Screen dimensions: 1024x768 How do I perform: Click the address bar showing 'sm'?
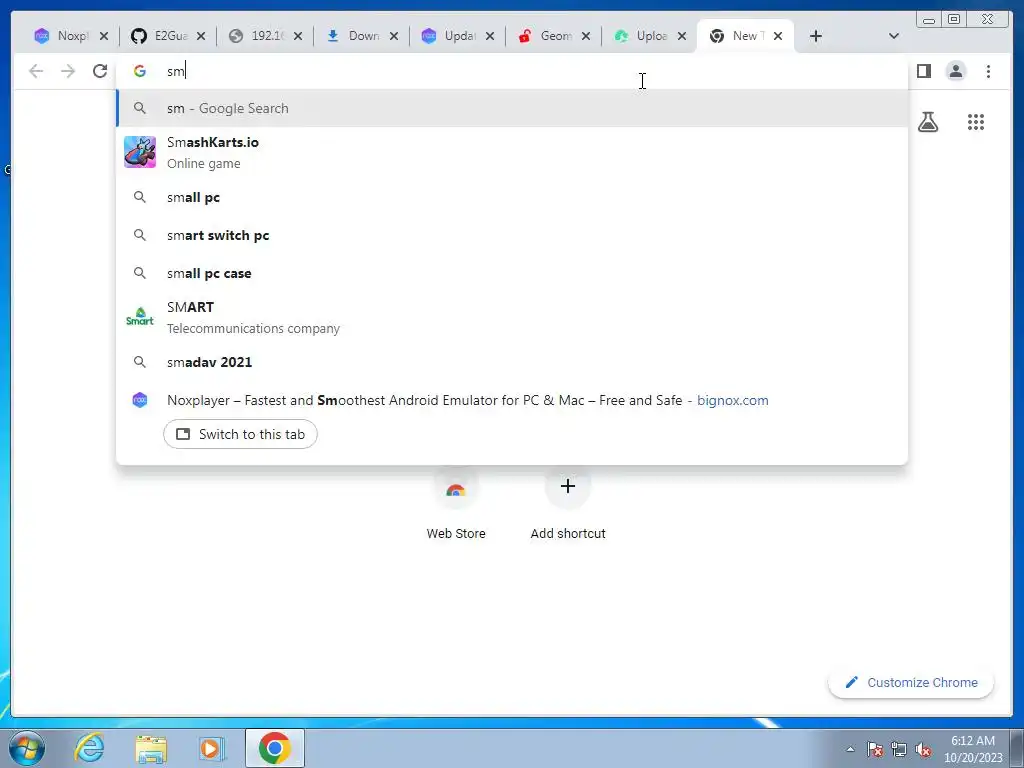coord(512,71)
